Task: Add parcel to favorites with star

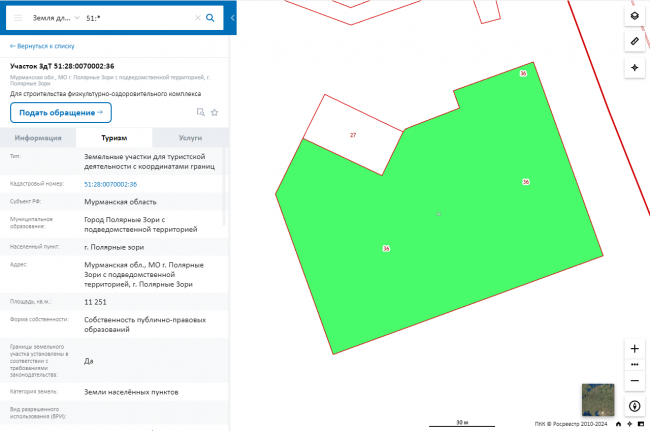Action: (x=214, y=112)
